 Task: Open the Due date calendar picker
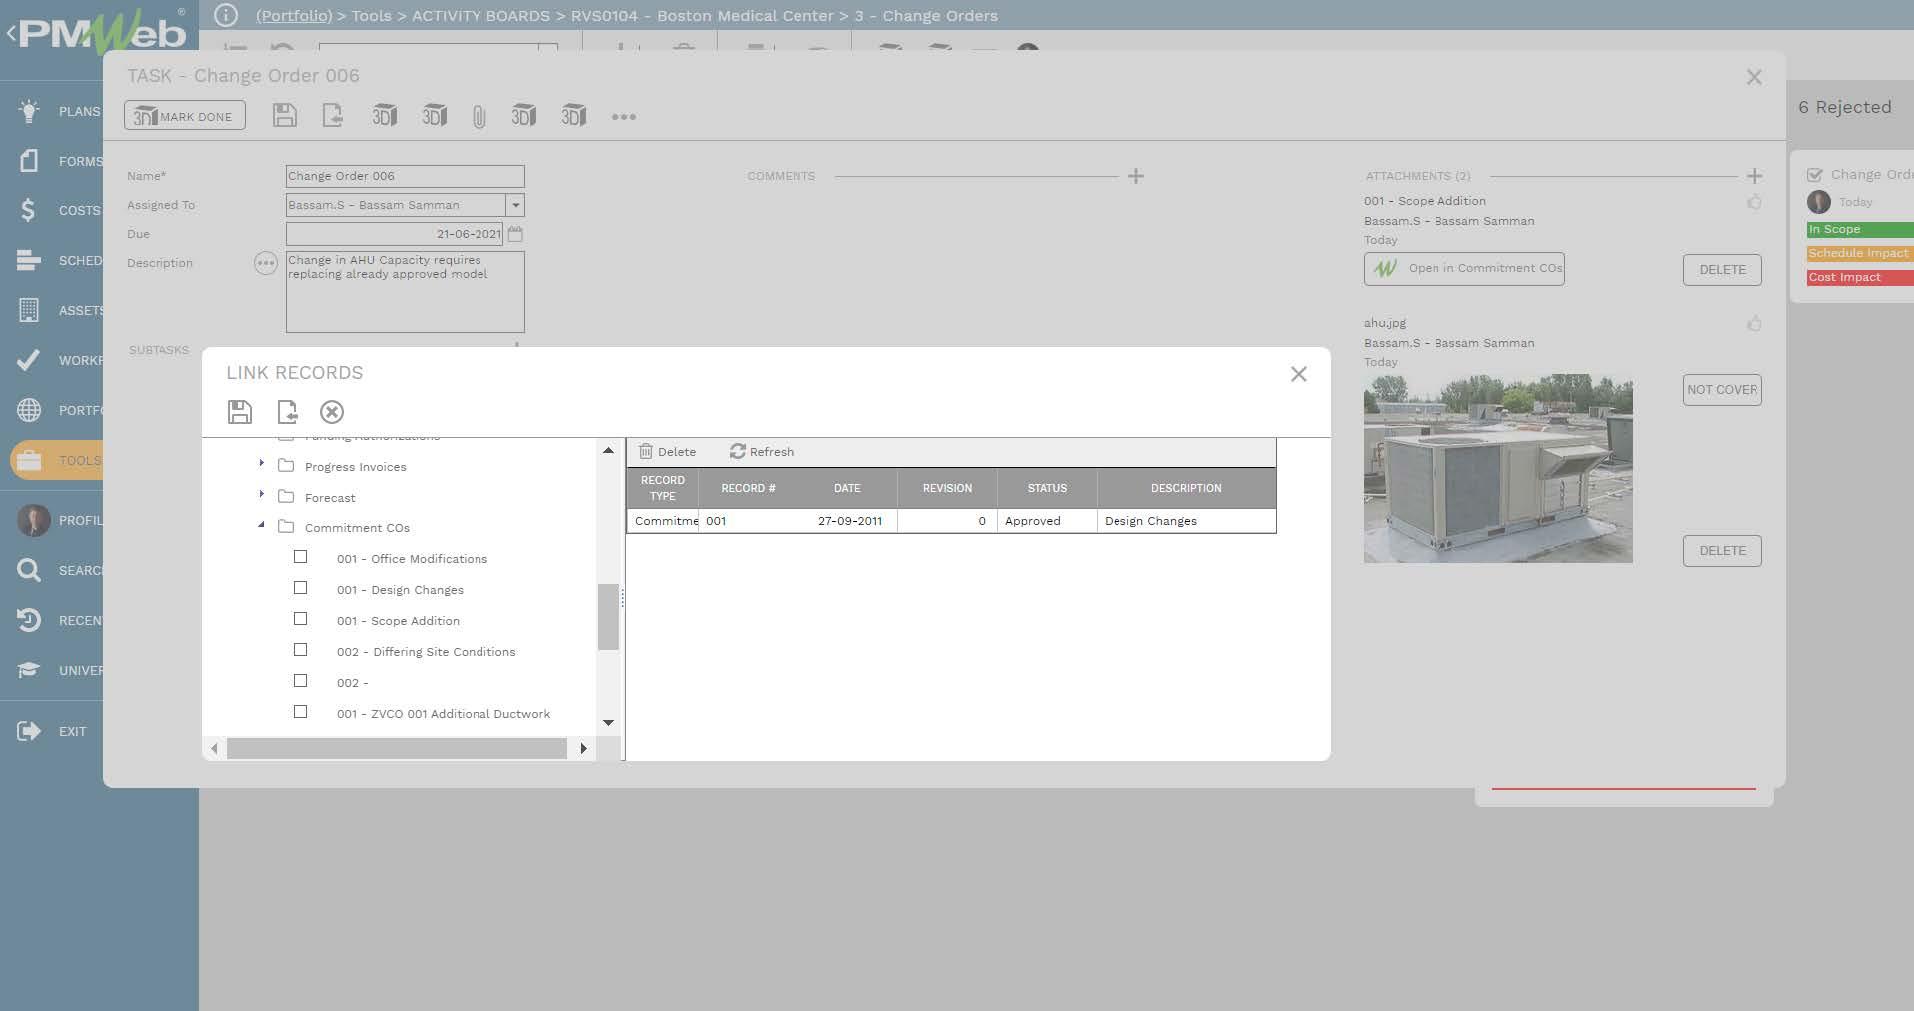coord(515,234)
